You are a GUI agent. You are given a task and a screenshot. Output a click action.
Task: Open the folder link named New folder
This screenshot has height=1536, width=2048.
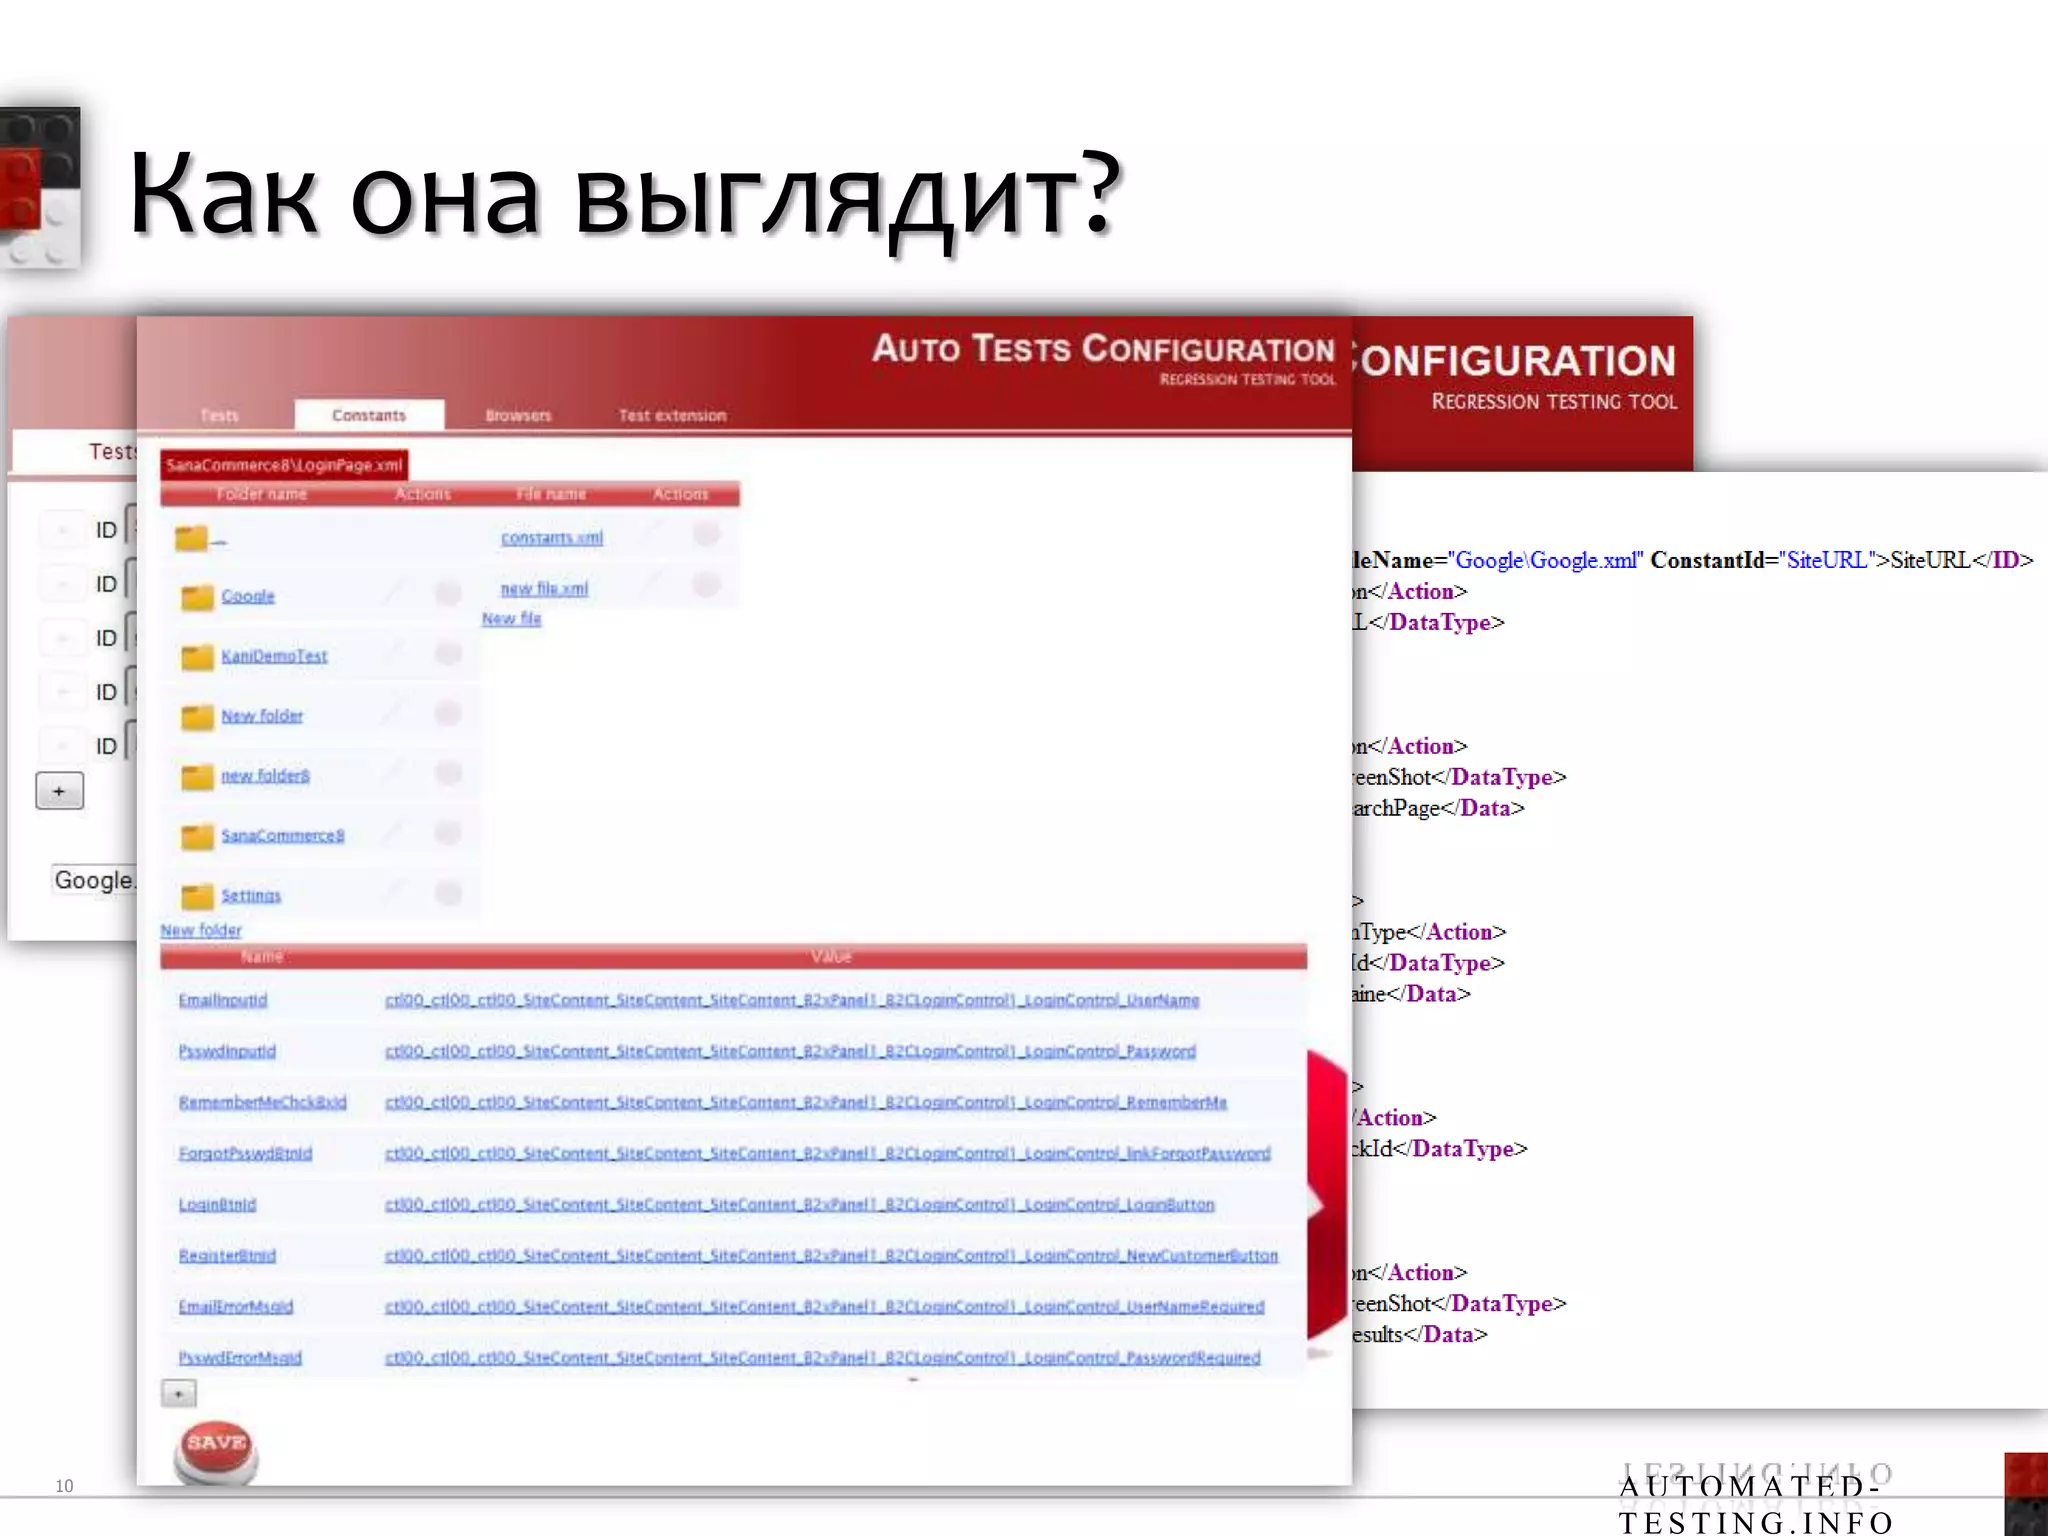tap(262, 716)
